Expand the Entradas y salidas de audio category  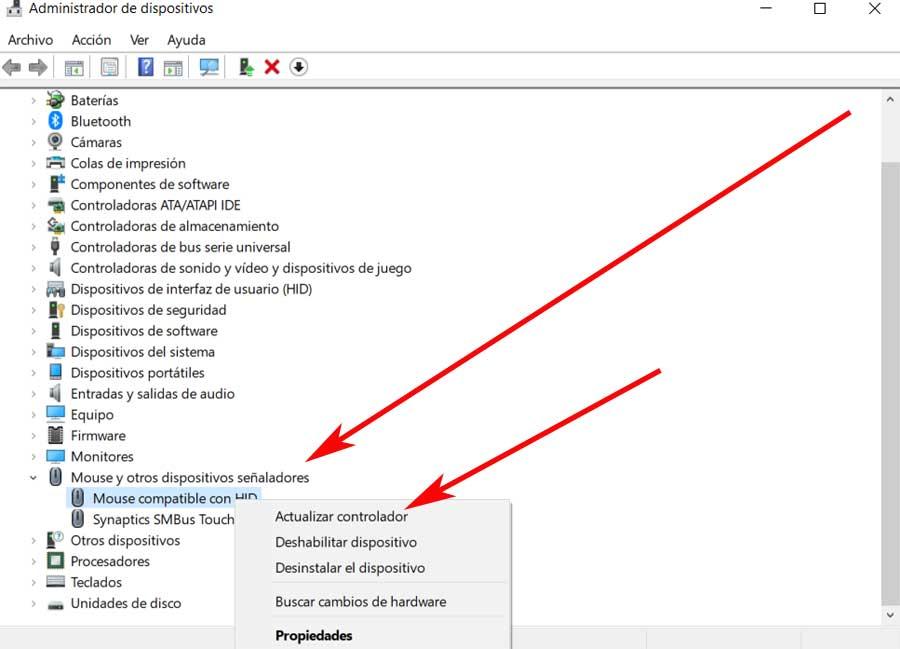[x=33, y=394]
